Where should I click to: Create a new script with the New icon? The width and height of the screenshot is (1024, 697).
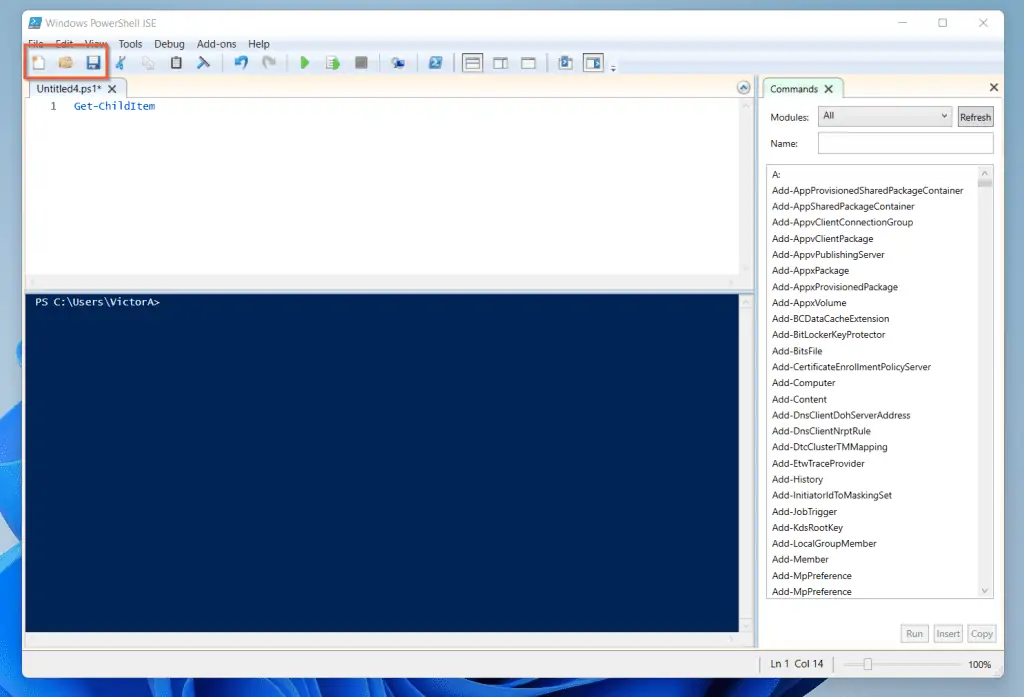(x=39, y=63)
